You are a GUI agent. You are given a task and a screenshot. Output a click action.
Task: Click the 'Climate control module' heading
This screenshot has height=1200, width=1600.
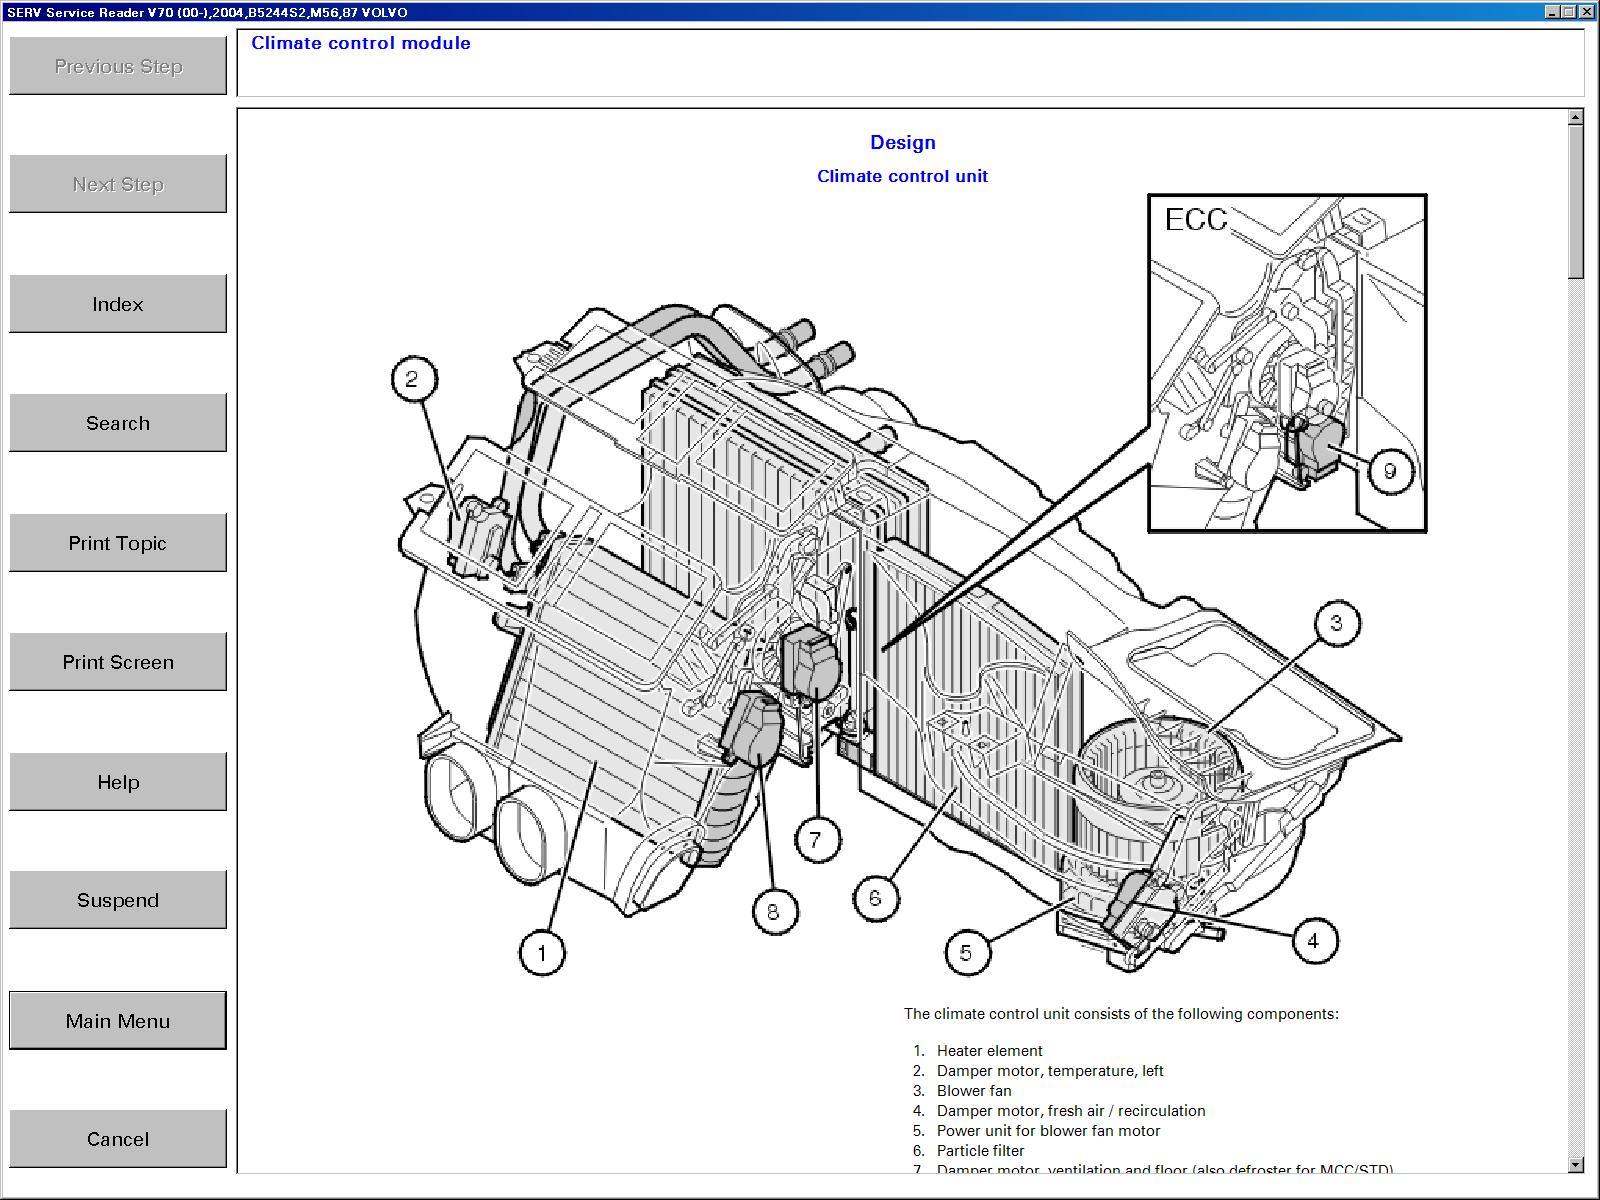tap(361, 43)
